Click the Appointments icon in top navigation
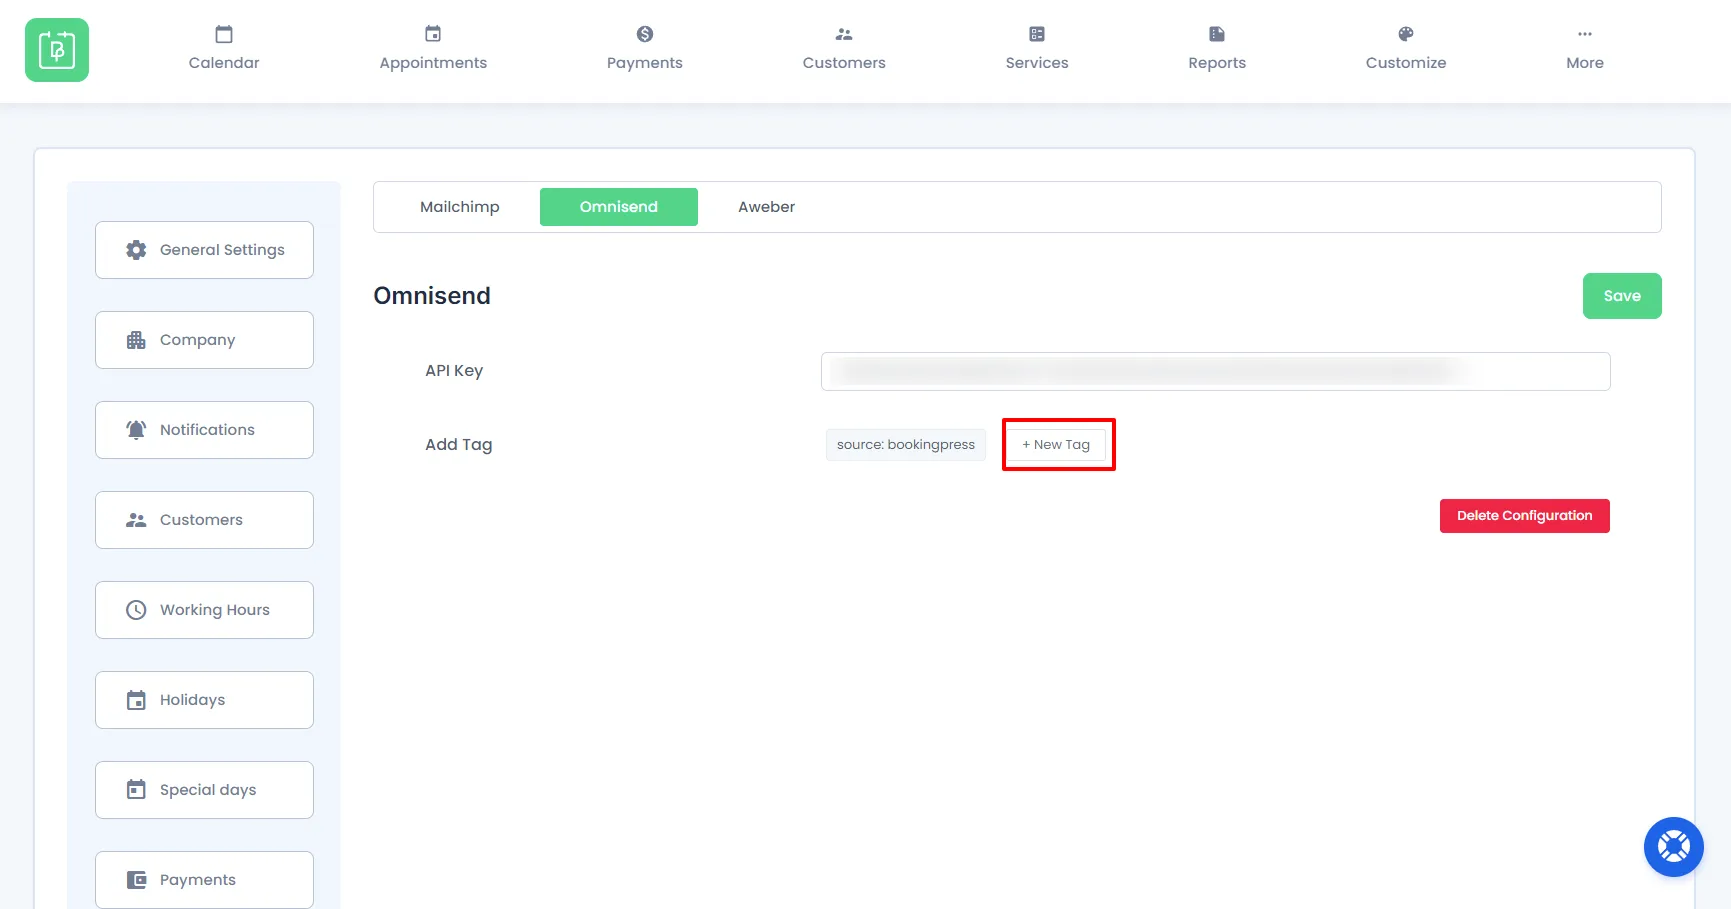This screenshot has width=1731, height=909. click(x=433, y=34)
